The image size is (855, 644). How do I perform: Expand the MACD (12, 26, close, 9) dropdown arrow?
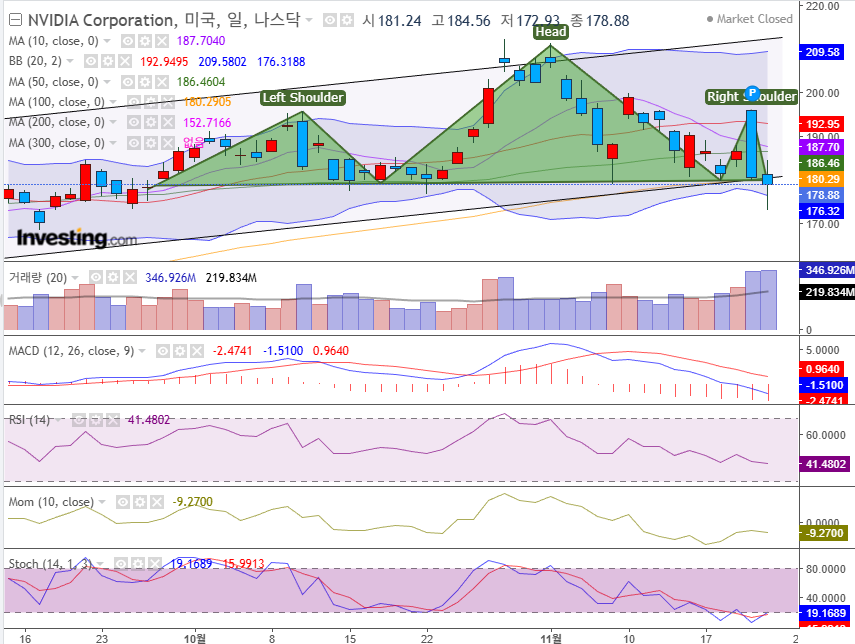[142, 351]
